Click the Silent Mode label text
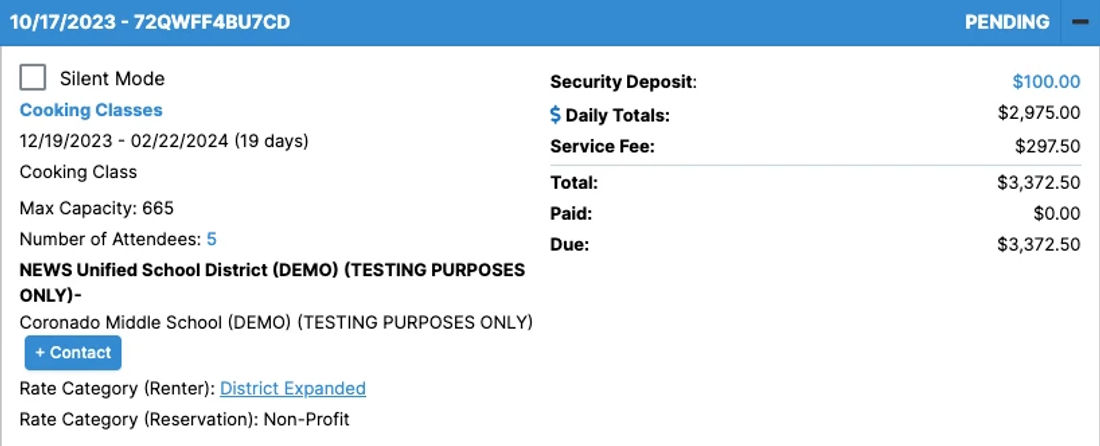1100x446 pixels. click(112, 79)
